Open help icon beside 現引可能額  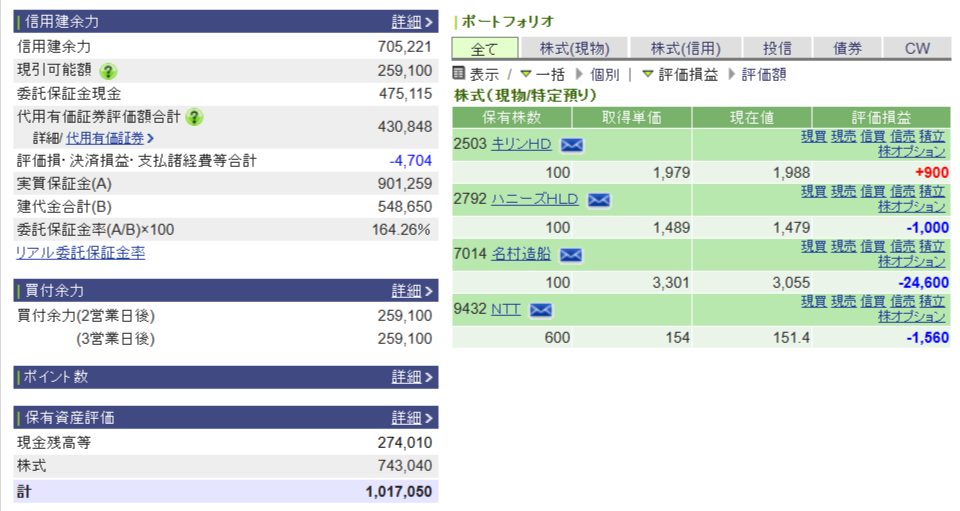108,71
